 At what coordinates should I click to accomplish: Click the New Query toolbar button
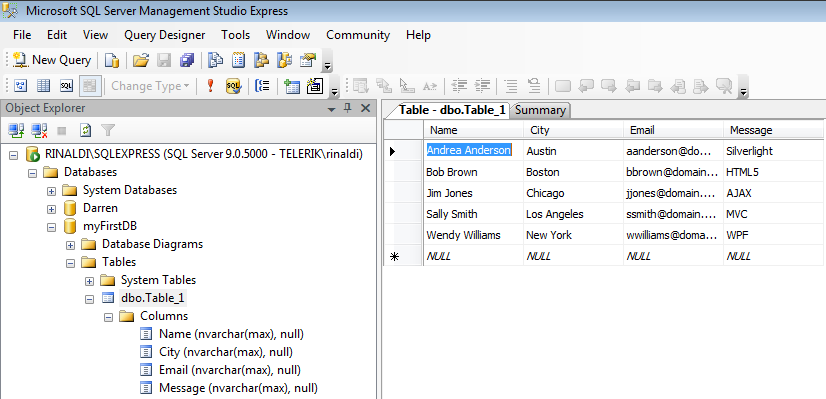pos(52,60)
